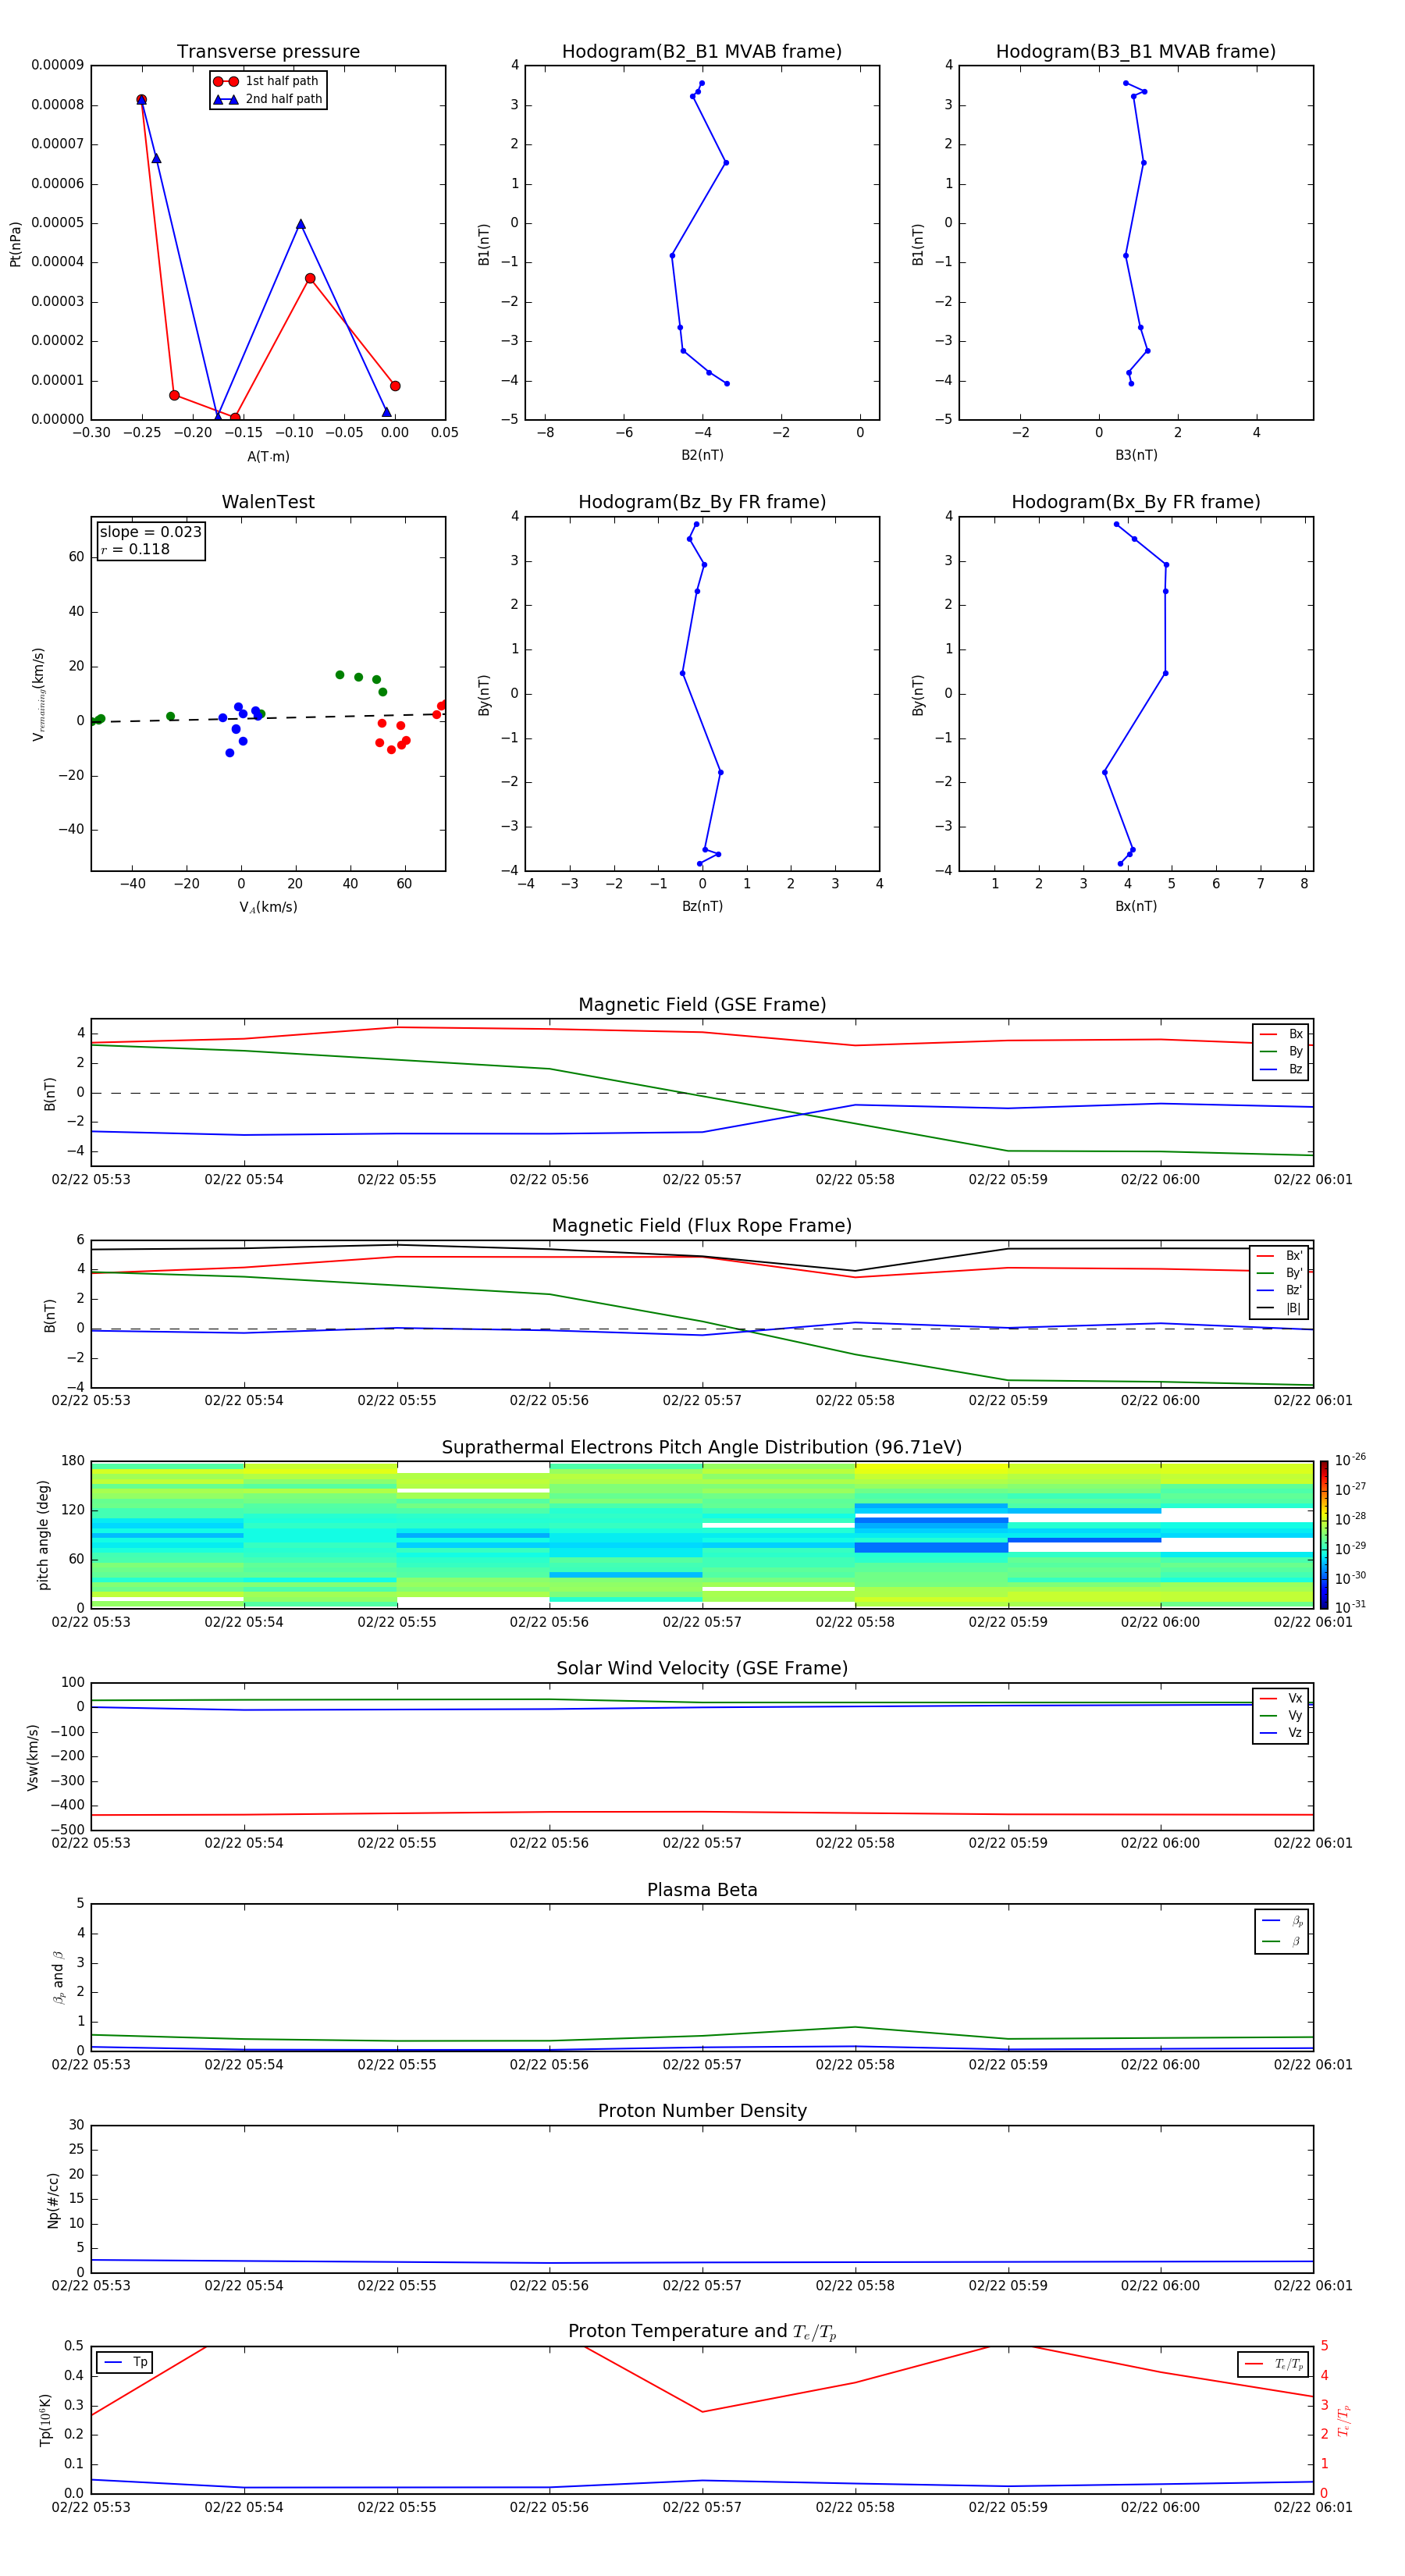
Task: Click the '10^-31' colorbar bottom label
Action: pyautogui.click(x=1350, y=1607)
